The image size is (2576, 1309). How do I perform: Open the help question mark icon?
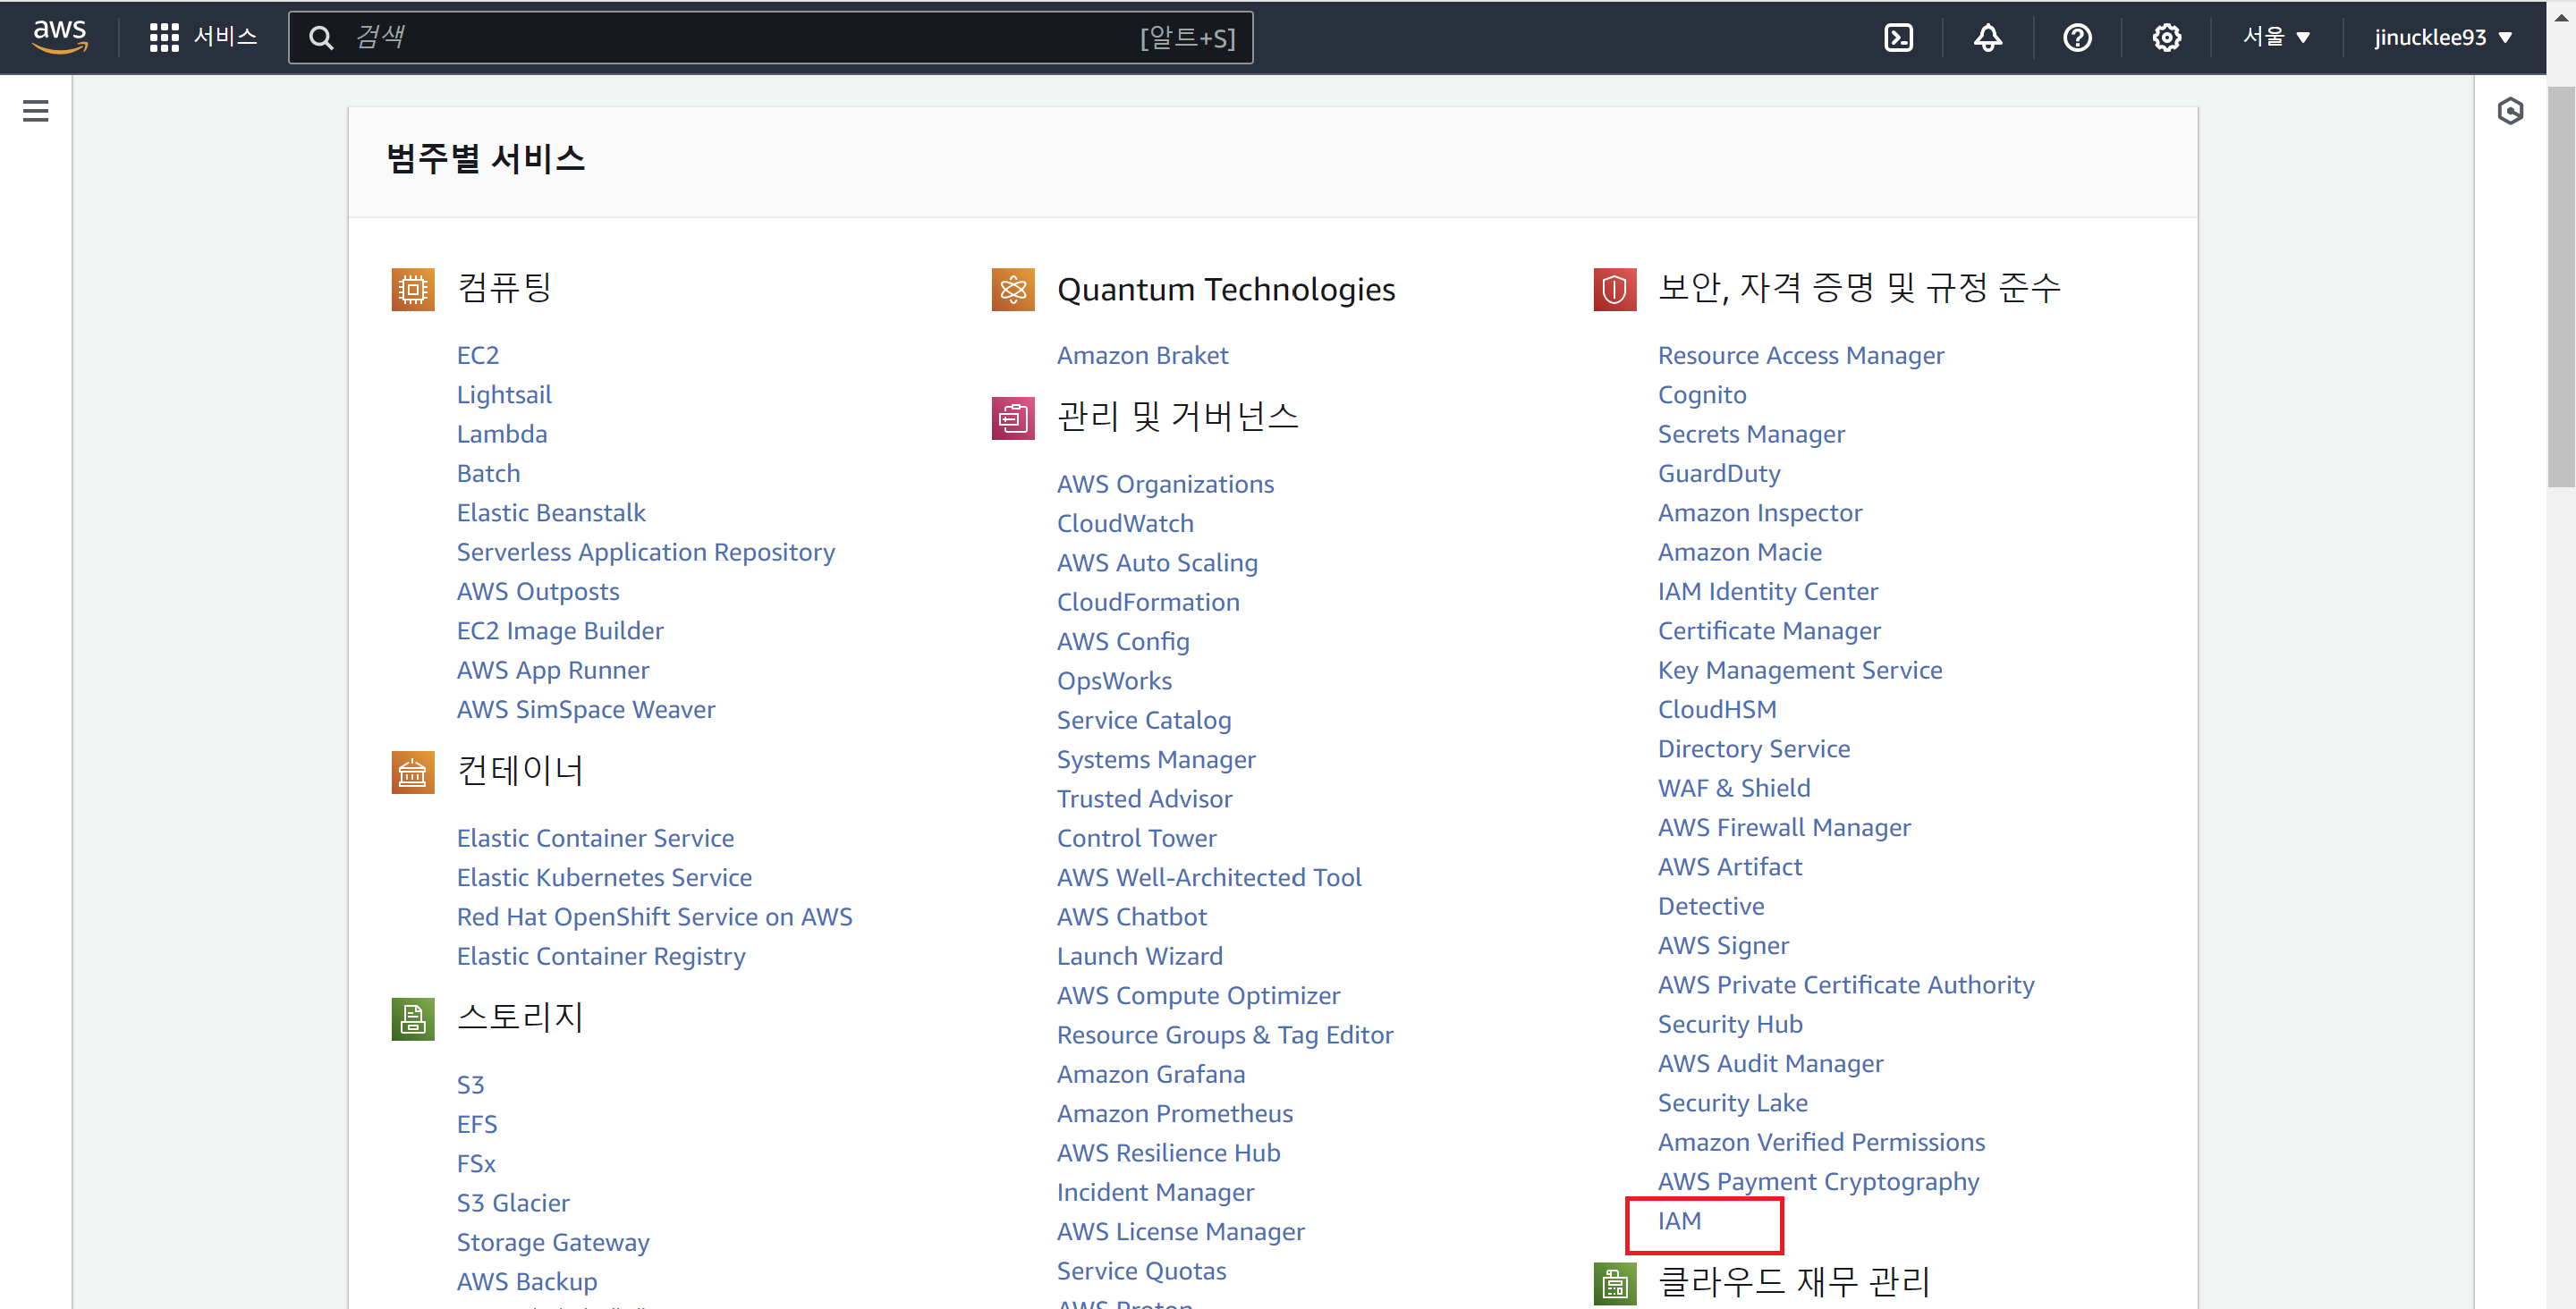(x=2077, y=37)
